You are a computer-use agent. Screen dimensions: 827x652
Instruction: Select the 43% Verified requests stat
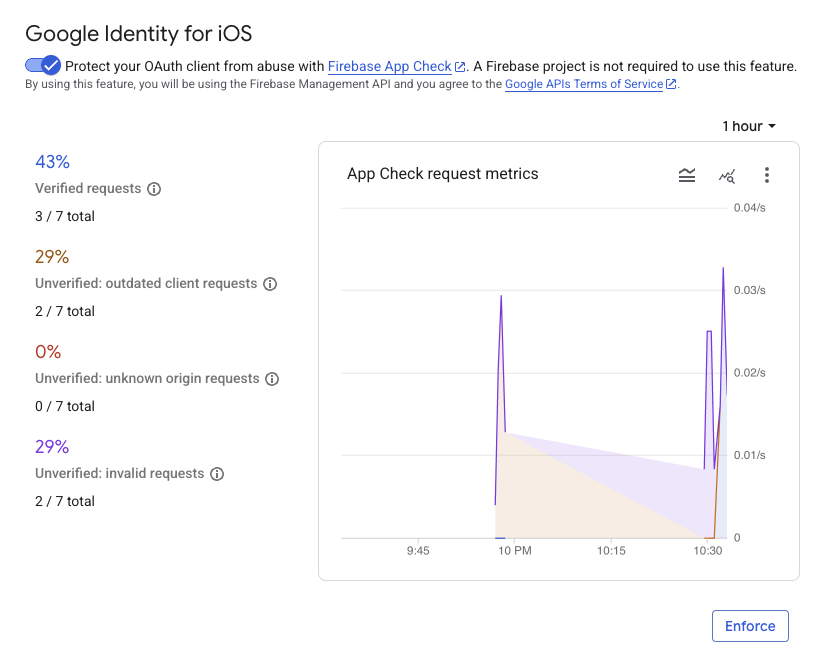pyautogui.click(x=52, y=161)
